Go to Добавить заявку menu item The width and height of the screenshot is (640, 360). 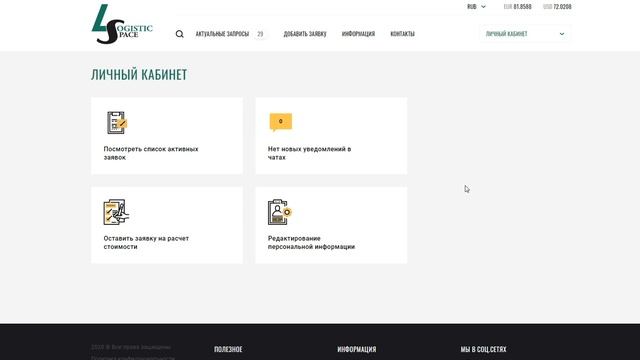[x=305, y=34]
